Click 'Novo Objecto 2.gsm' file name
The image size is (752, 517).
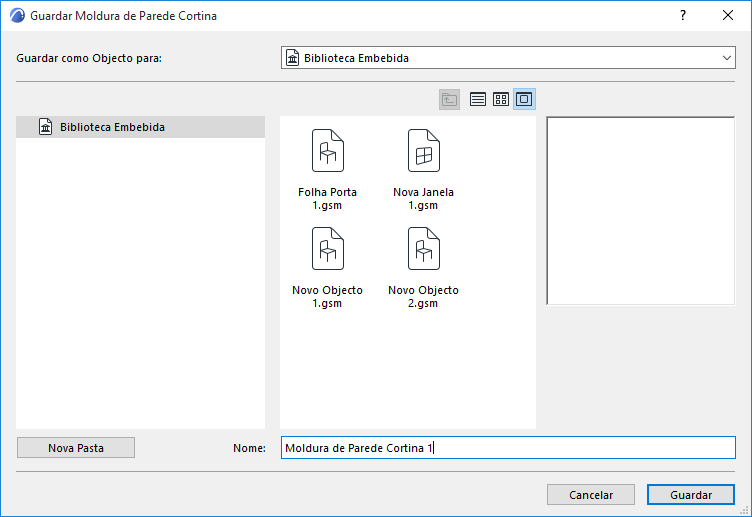coord(423,296)
